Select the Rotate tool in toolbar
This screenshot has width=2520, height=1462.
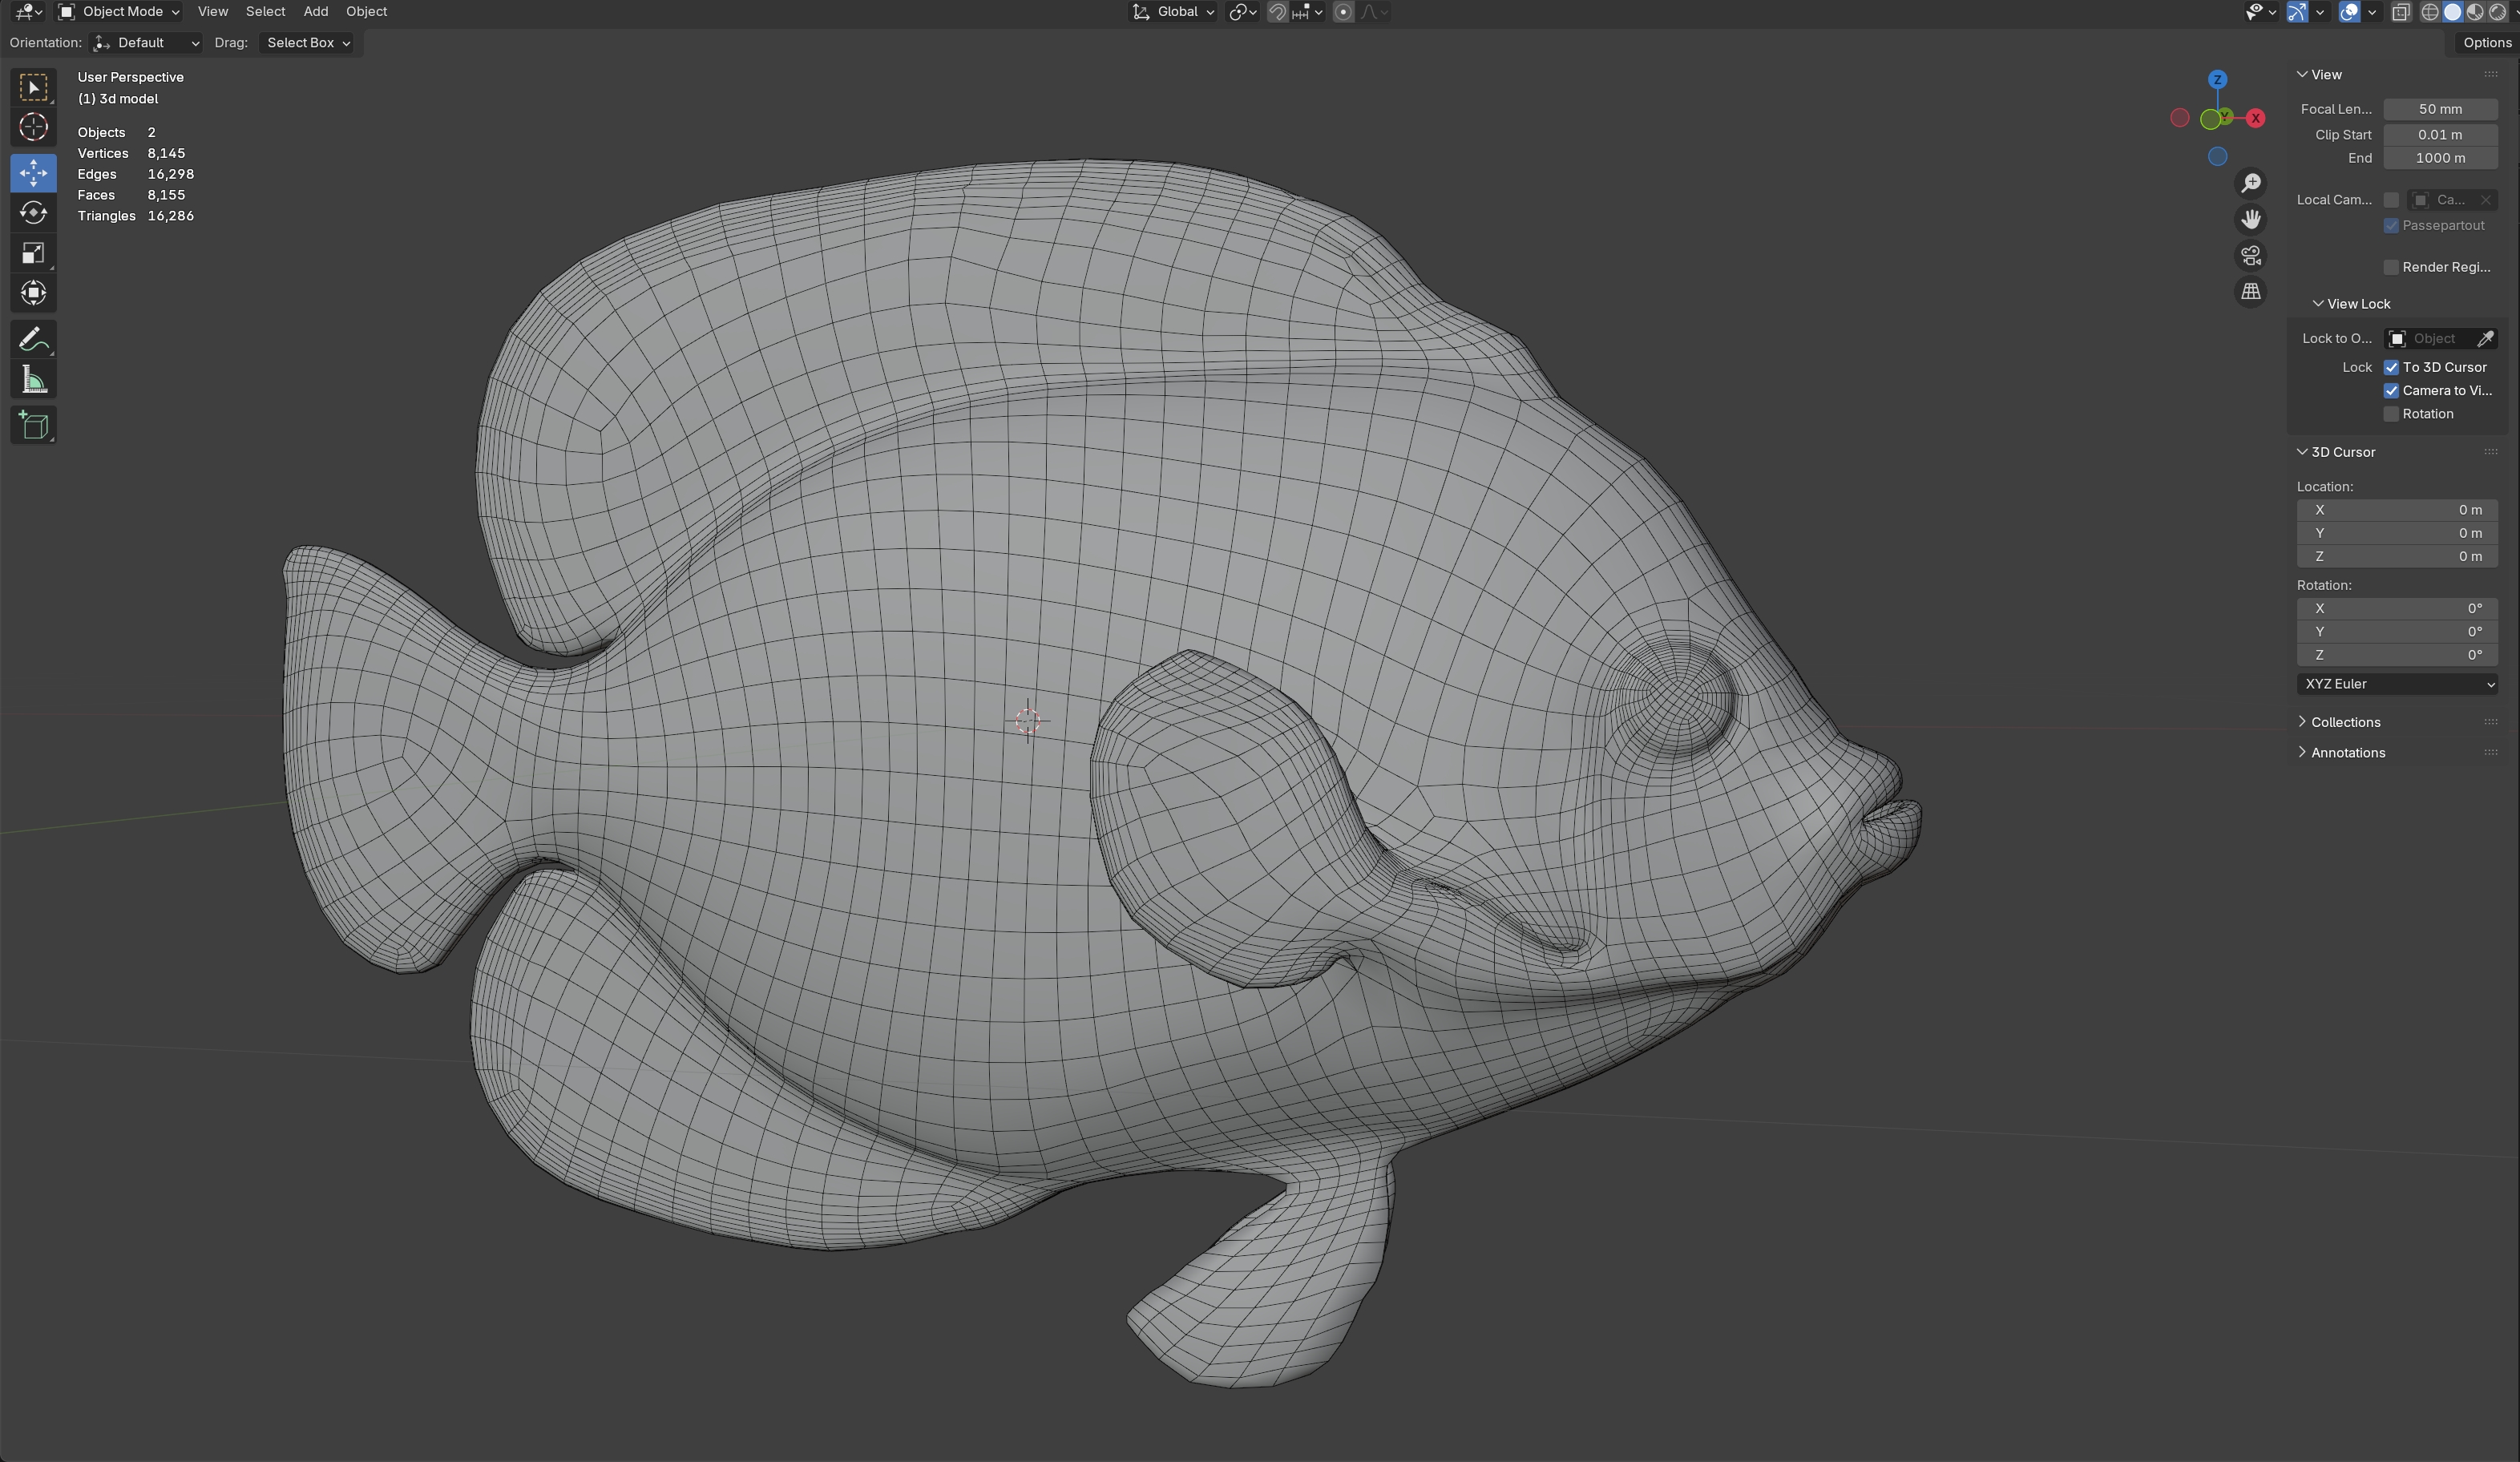[33, 213]
